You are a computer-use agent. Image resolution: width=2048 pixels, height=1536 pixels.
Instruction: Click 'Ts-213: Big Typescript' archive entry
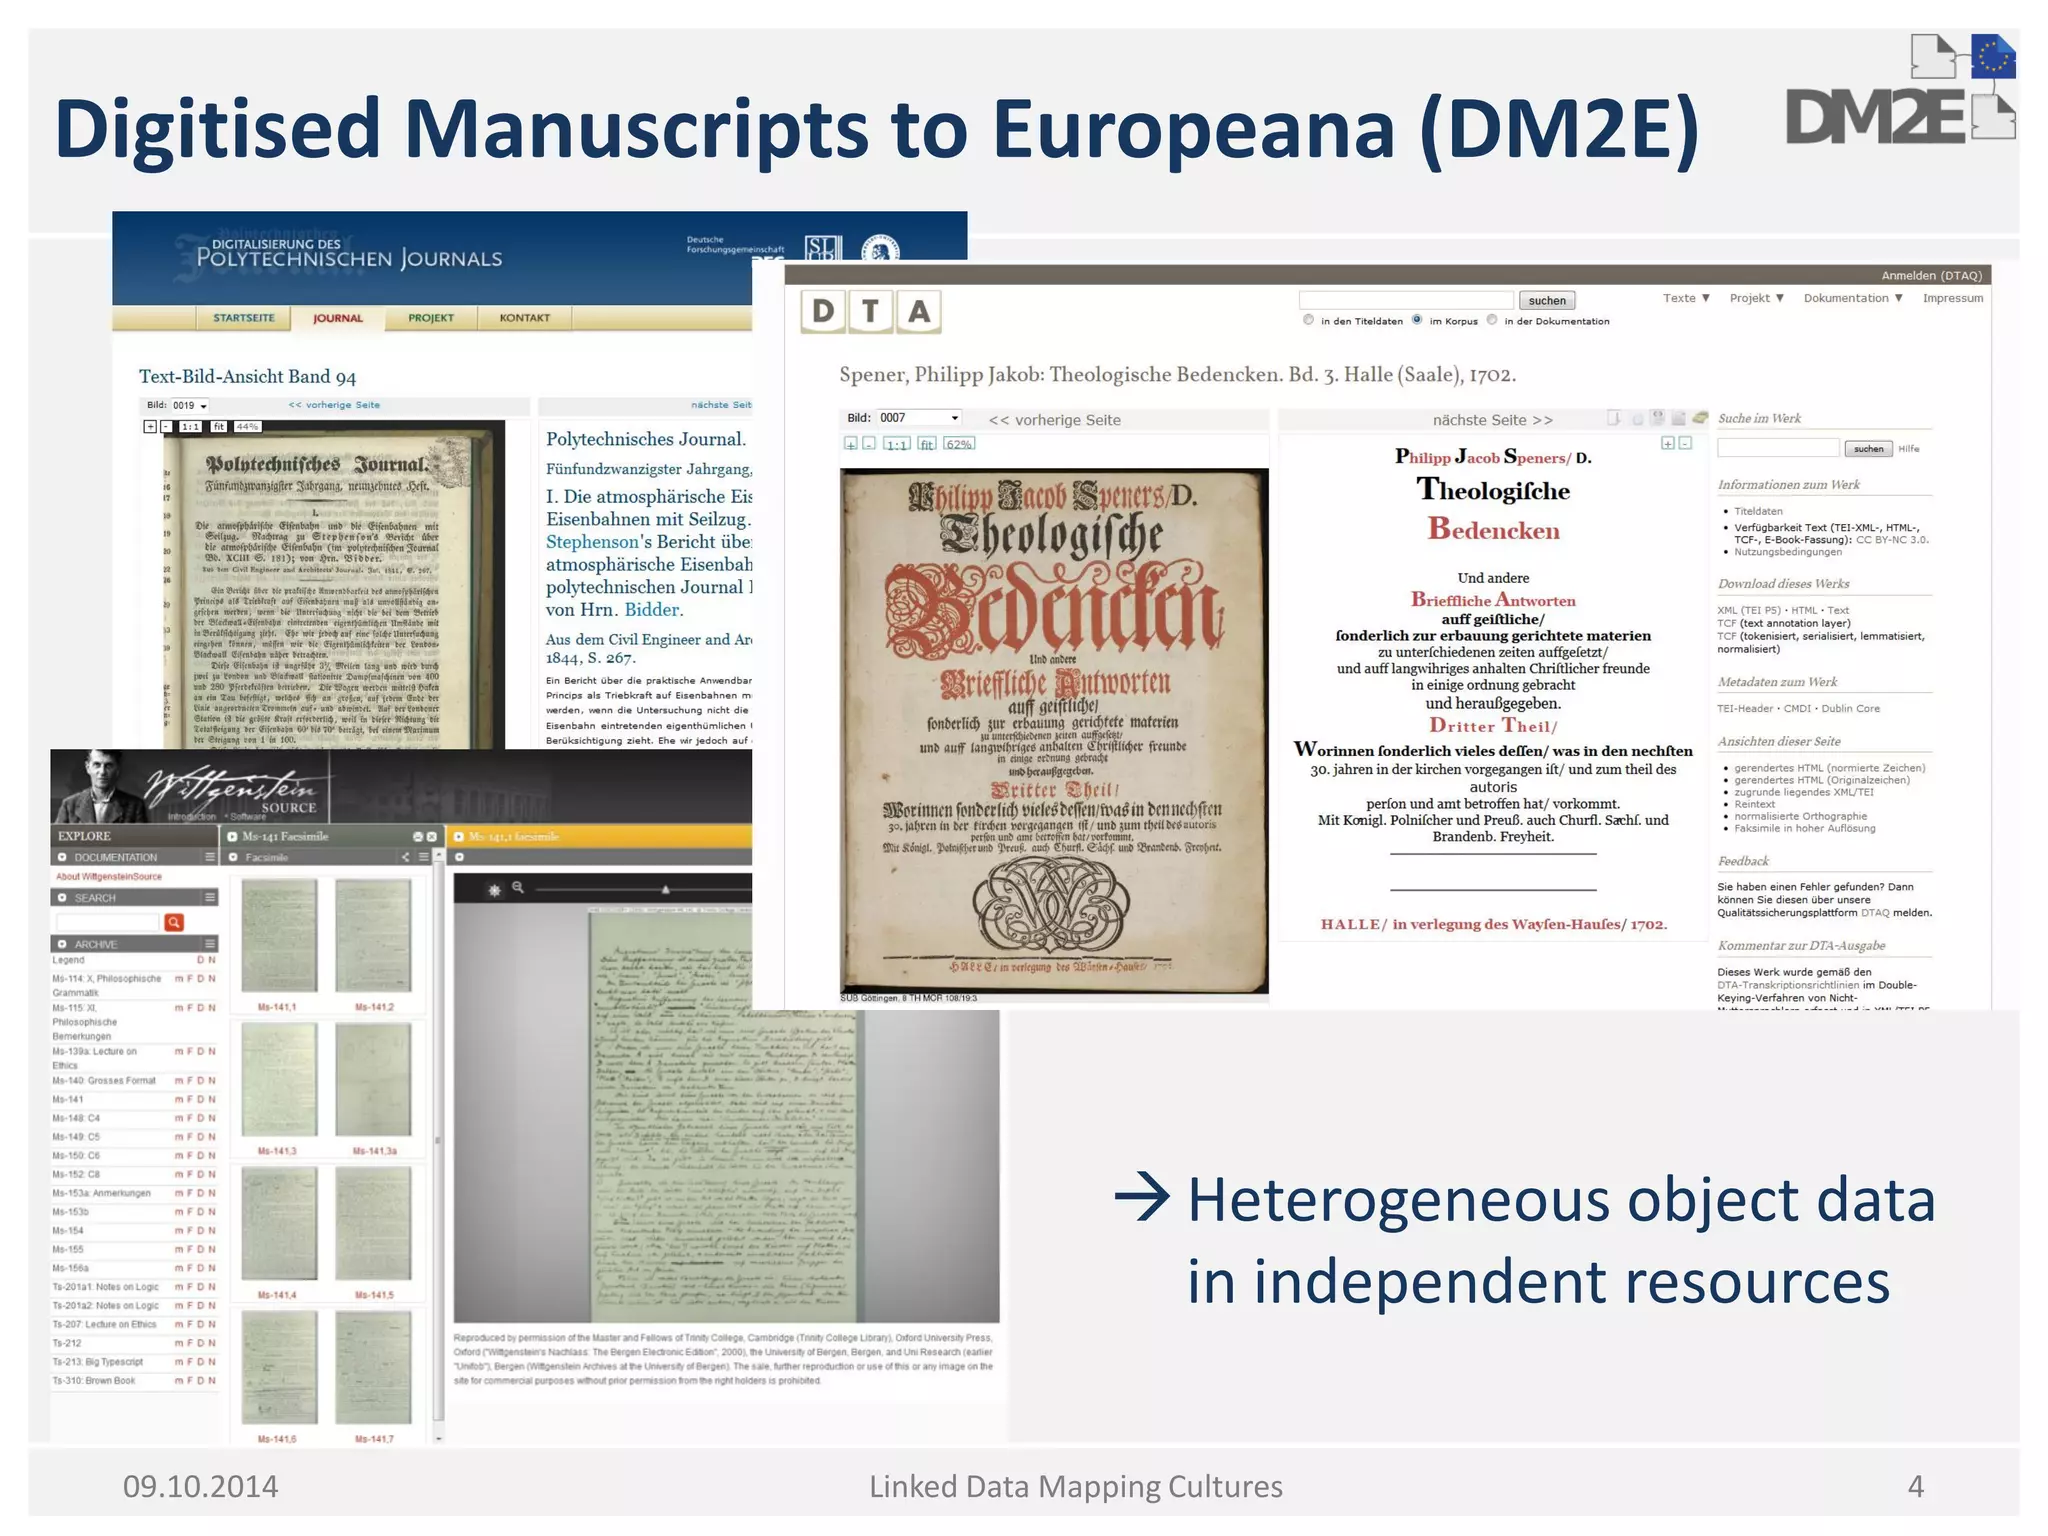98,1362
